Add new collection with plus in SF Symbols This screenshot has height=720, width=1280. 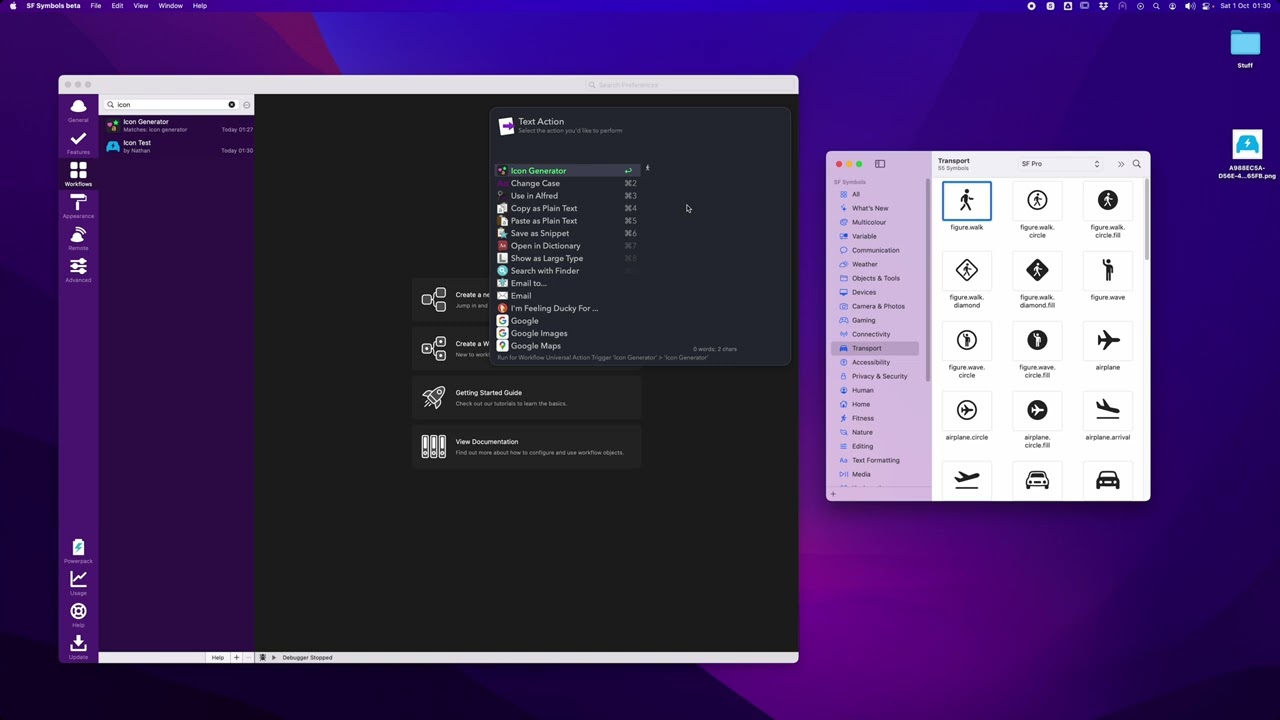[833, 494]
